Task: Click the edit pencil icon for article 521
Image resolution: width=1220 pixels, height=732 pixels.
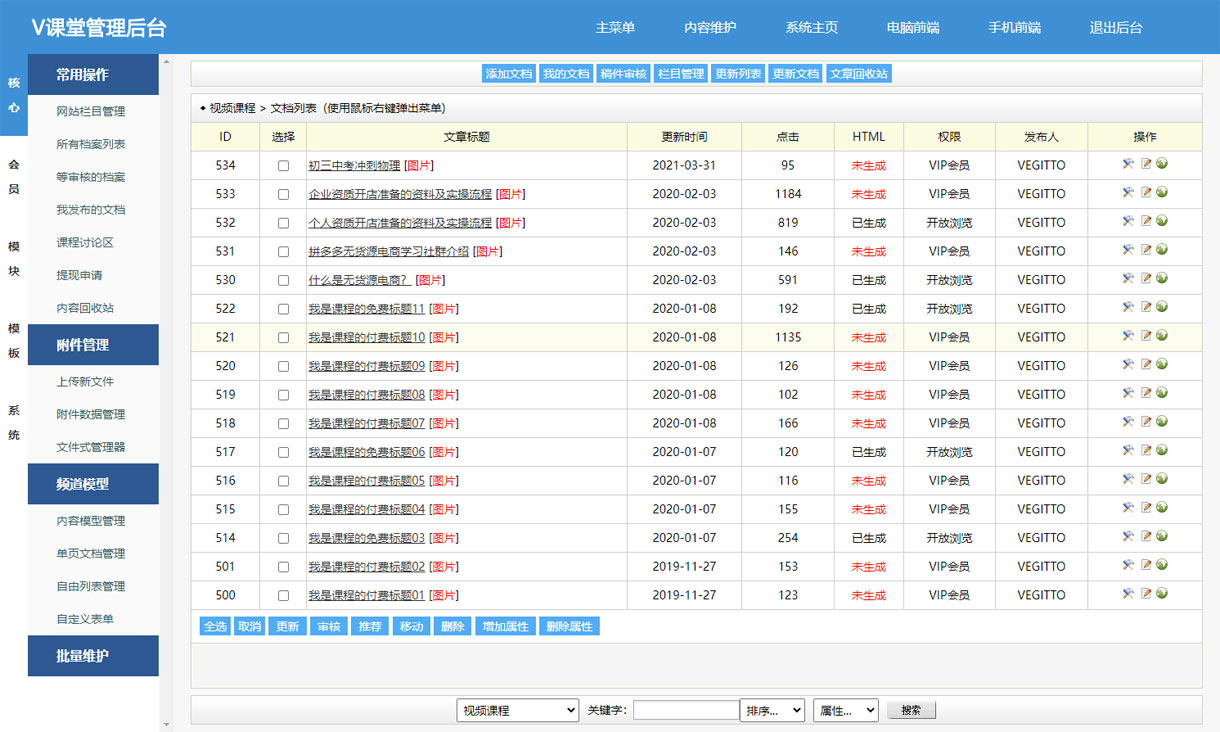Action: 1145,337
